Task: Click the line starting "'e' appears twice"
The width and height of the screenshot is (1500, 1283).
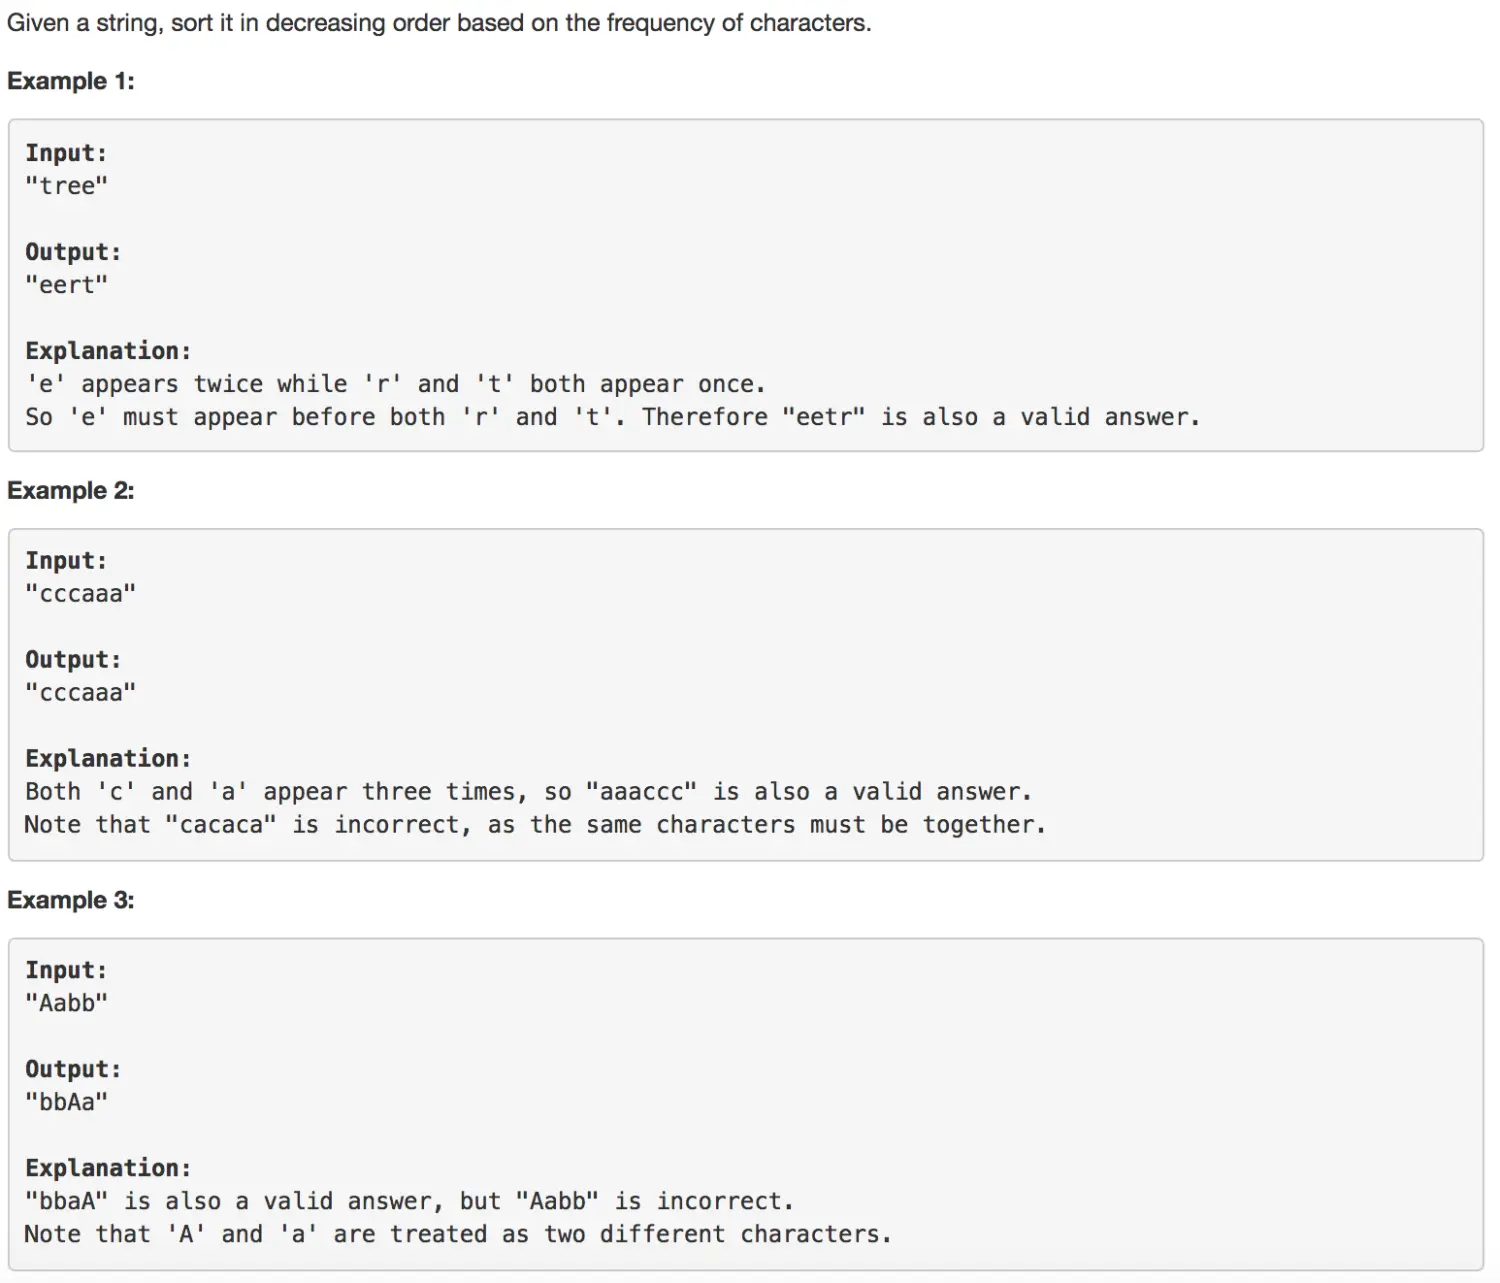Action: (395, 384)
